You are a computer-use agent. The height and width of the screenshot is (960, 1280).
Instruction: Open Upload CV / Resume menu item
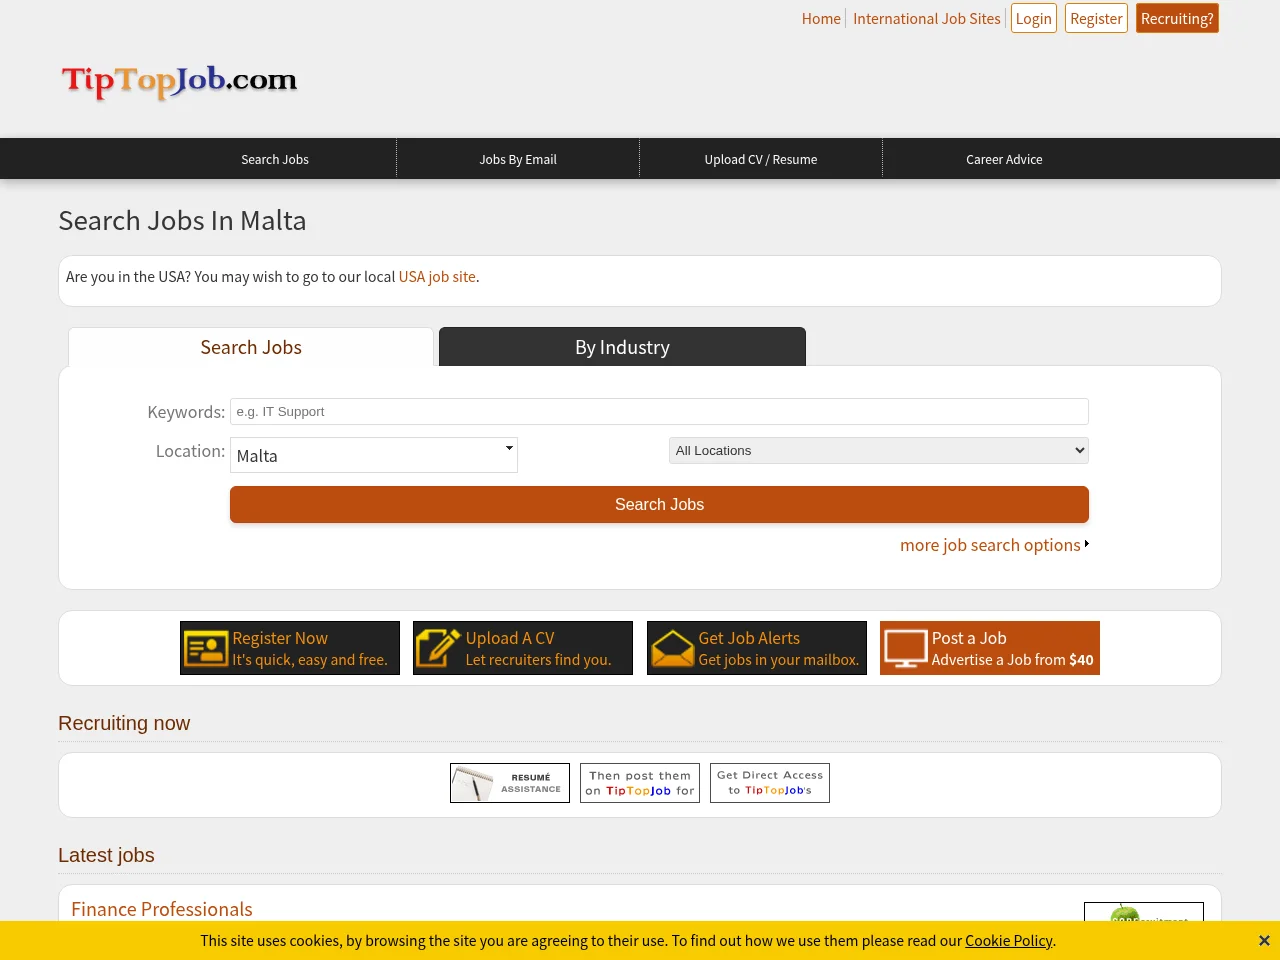(761, 159)
